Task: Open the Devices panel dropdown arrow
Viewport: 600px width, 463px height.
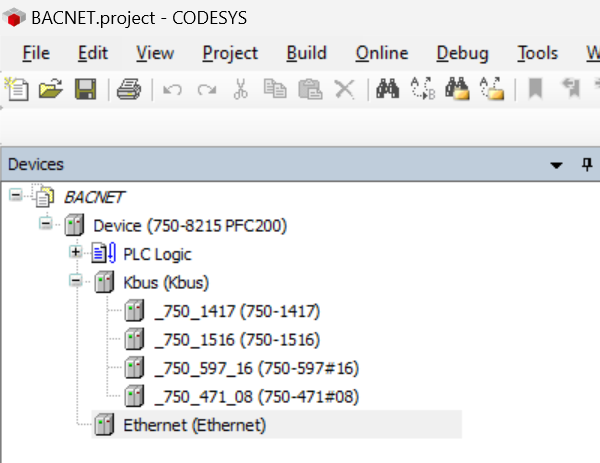Action: pos(556,165)
